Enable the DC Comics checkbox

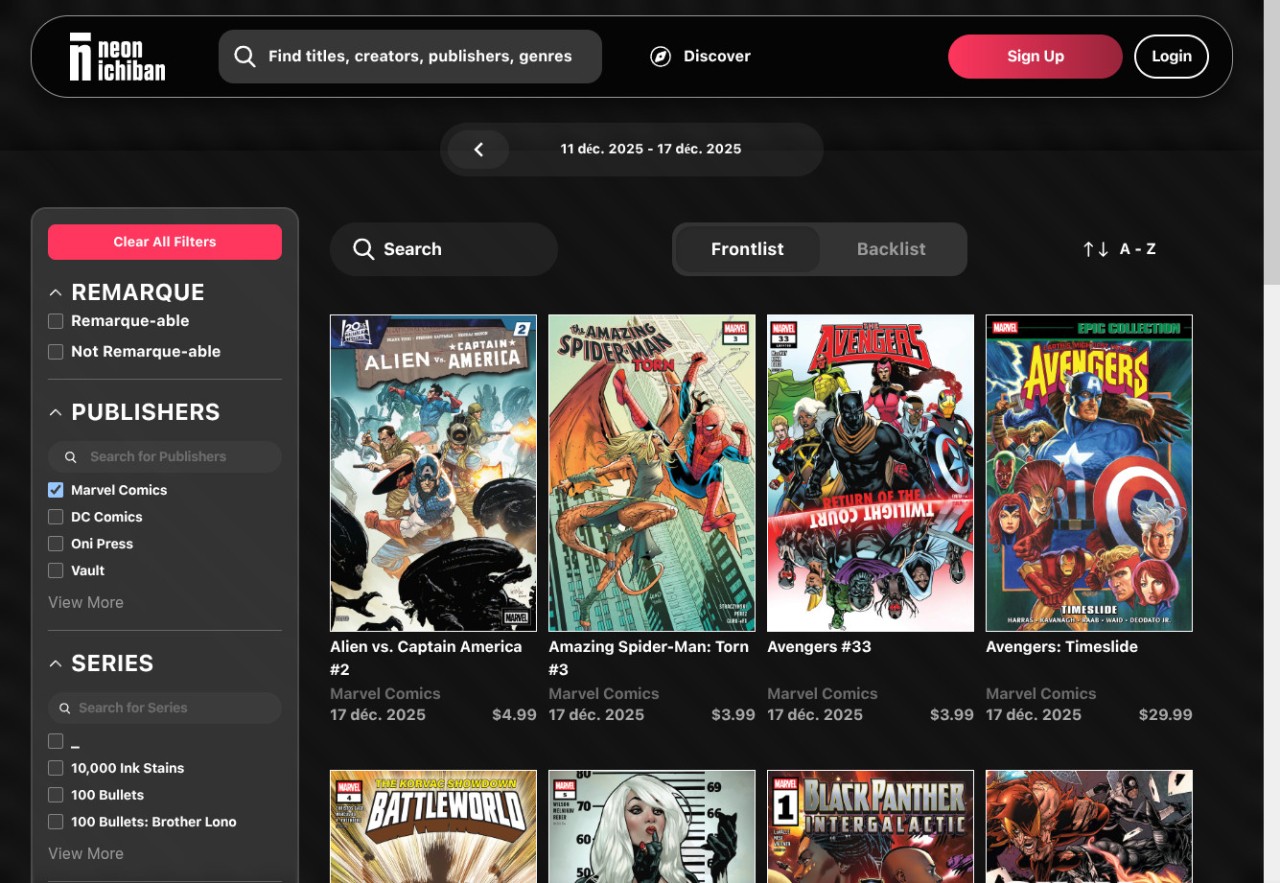click(x=56, y=517)
